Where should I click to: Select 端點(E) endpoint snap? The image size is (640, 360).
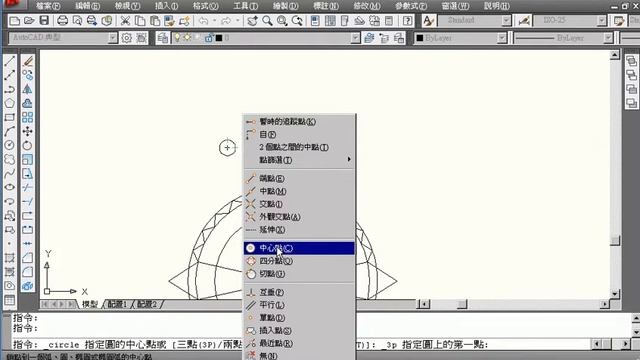(x=300, y=178)
